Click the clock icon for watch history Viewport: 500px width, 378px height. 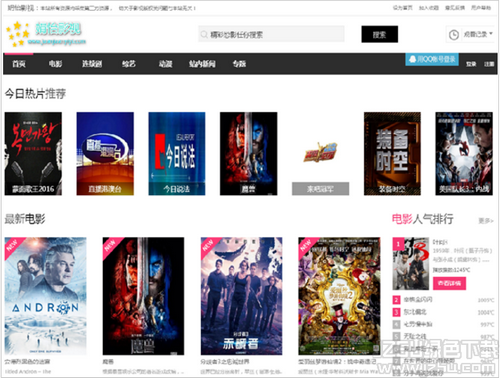pyautogui.click(x=454, y=35)
